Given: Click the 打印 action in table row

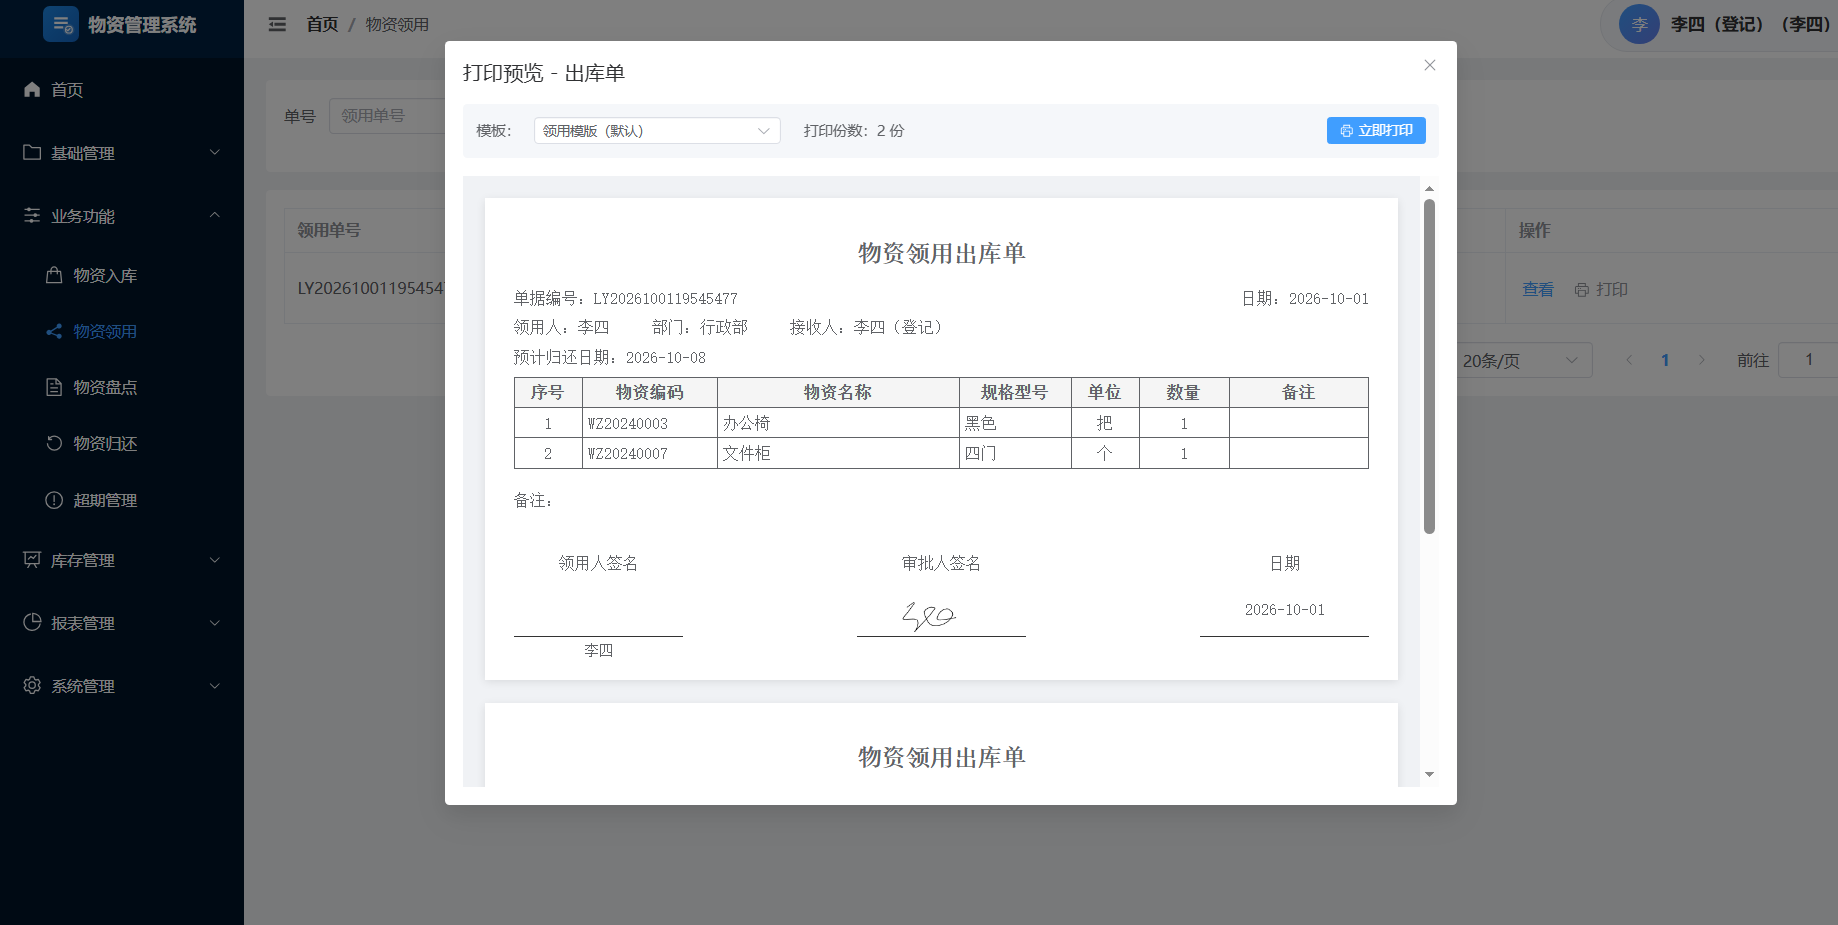Looking at the screenshot, I should [1601, 289].
